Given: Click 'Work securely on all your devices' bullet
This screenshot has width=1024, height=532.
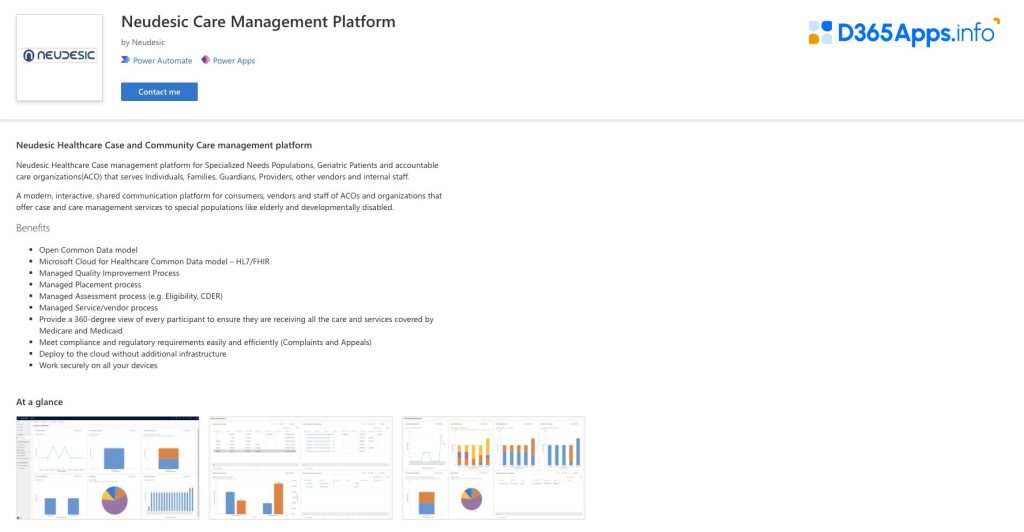Looking at the screenshot, I should 98,366.
